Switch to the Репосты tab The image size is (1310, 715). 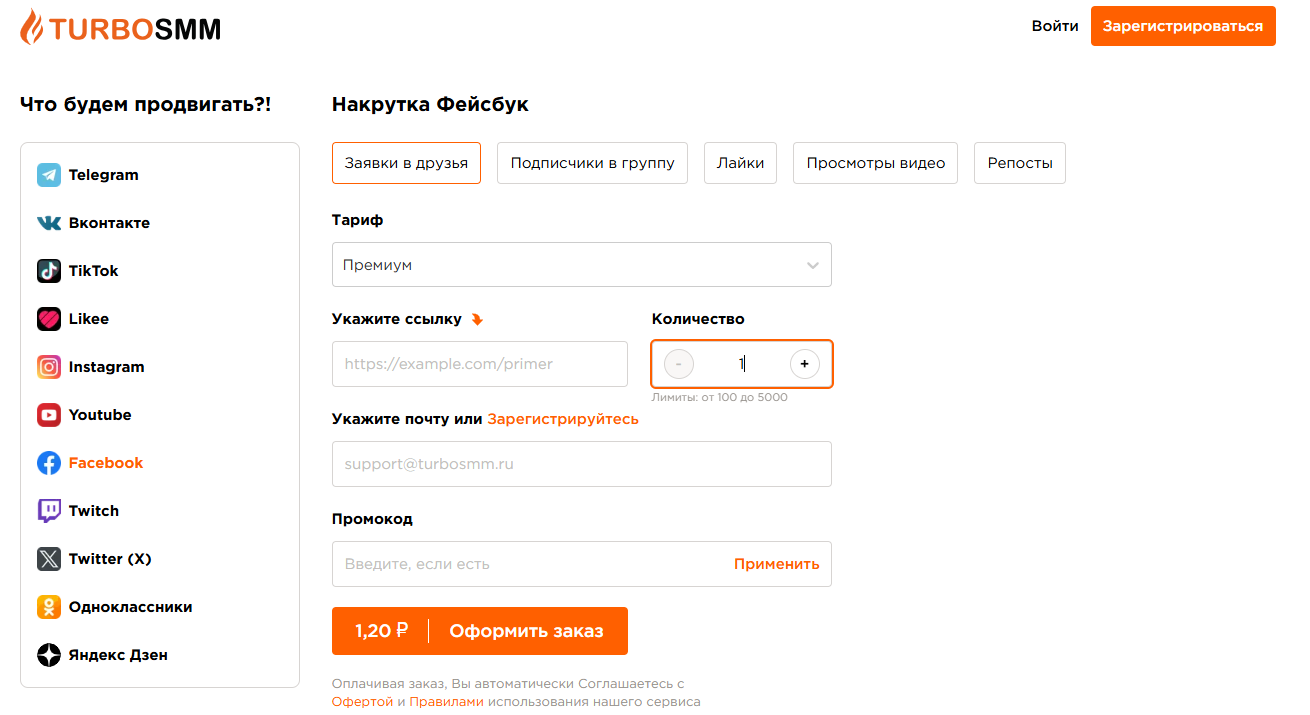(1020, 163)
